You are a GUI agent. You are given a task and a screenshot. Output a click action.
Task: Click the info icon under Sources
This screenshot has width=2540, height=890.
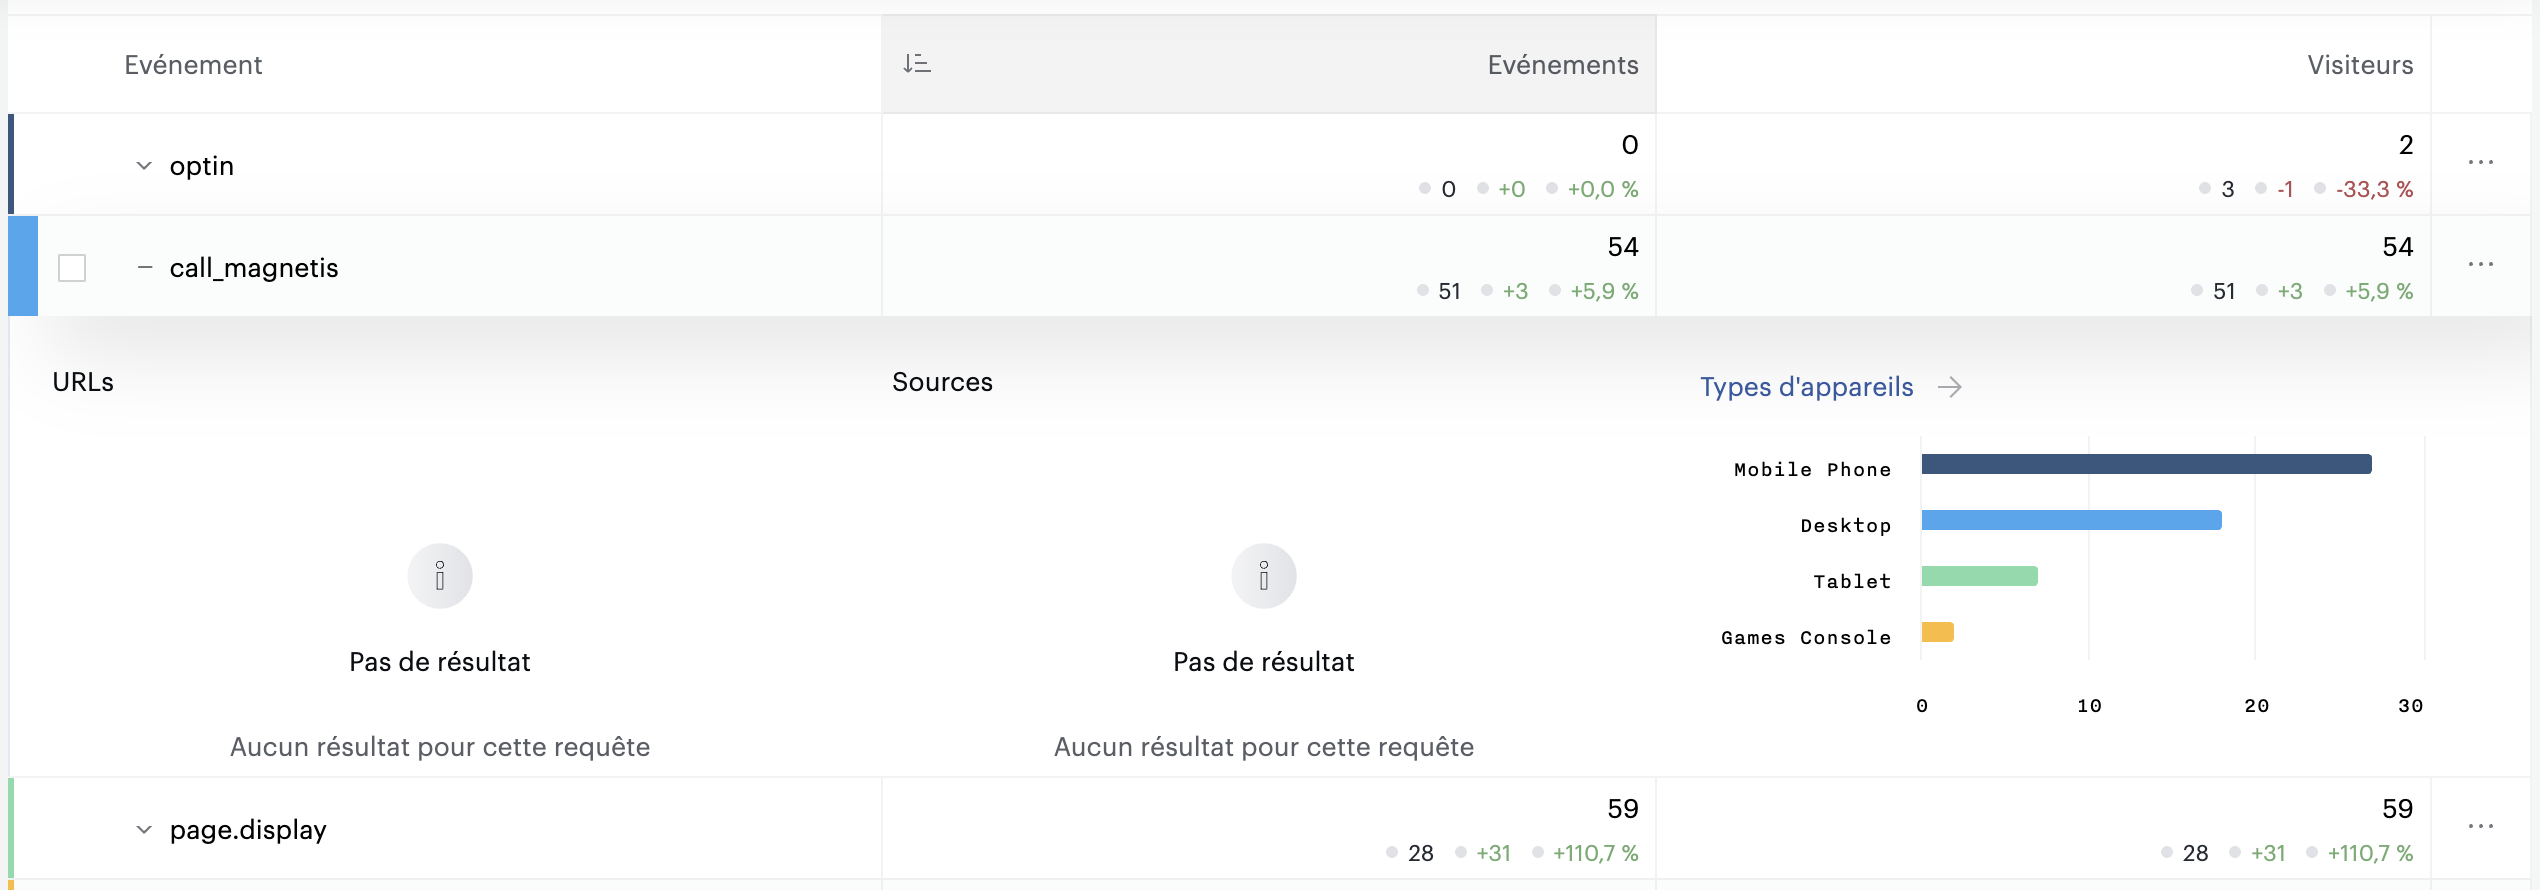coord(1264,576)
